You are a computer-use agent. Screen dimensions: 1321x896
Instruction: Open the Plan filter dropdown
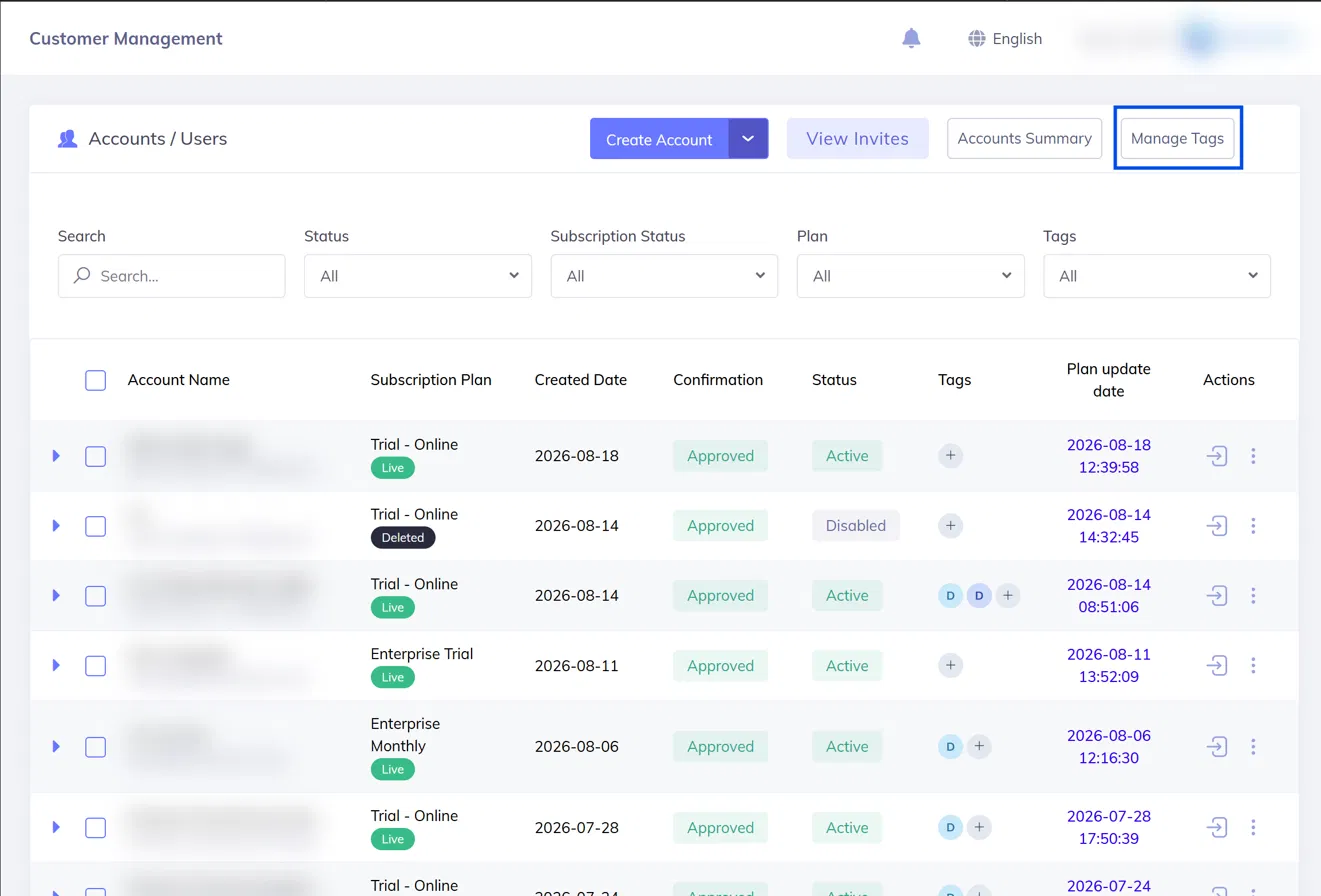click(x=910, y=276)
